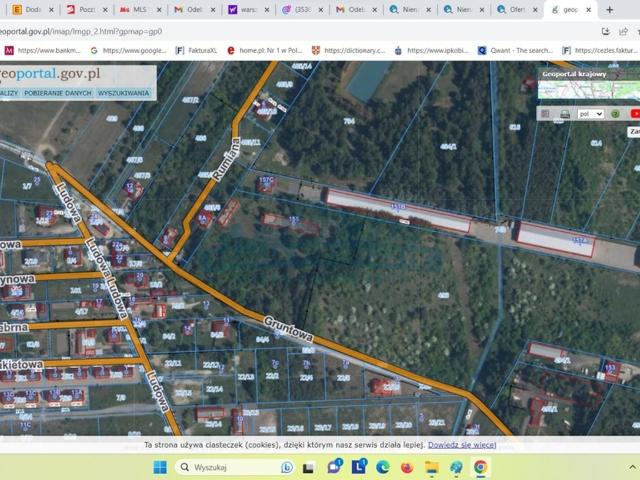
Task: Open Windows Start menu
Action: (160, 467)
